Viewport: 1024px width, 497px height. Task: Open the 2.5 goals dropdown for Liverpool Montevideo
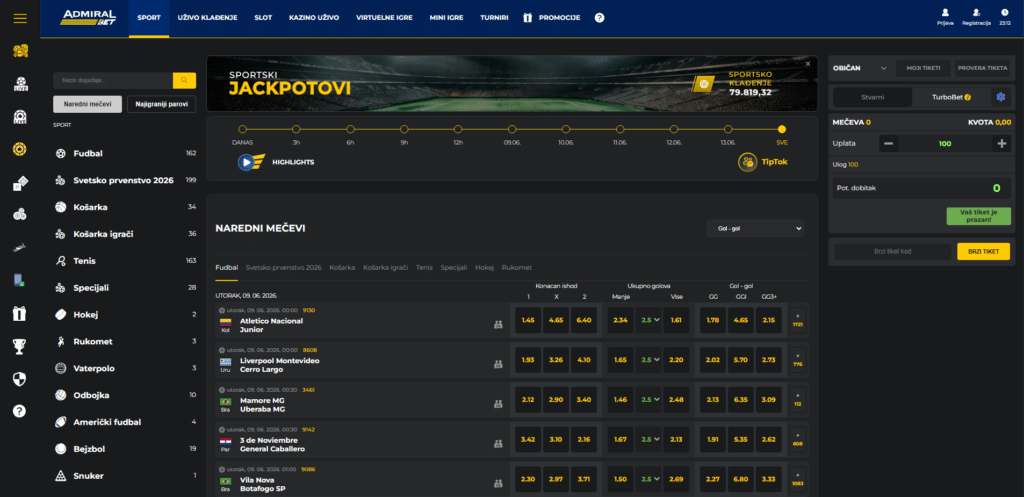click(x=649, y=360)
